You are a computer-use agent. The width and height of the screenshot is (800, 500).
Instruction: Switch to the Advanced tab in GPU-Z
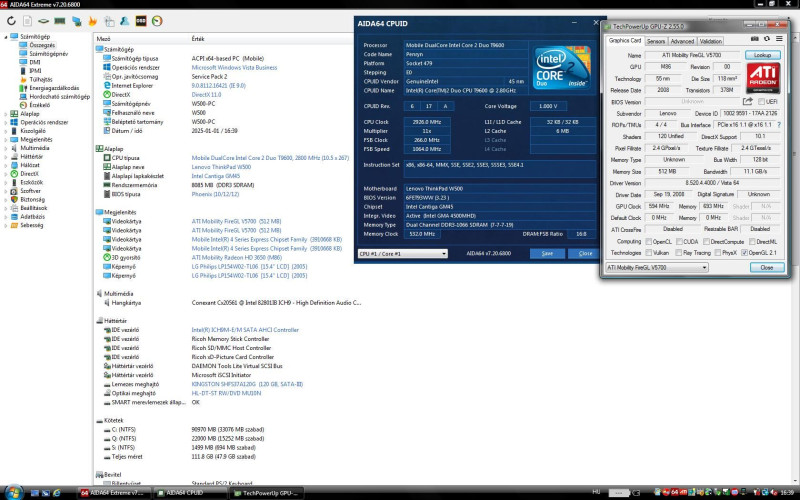[x=682, y=41]
